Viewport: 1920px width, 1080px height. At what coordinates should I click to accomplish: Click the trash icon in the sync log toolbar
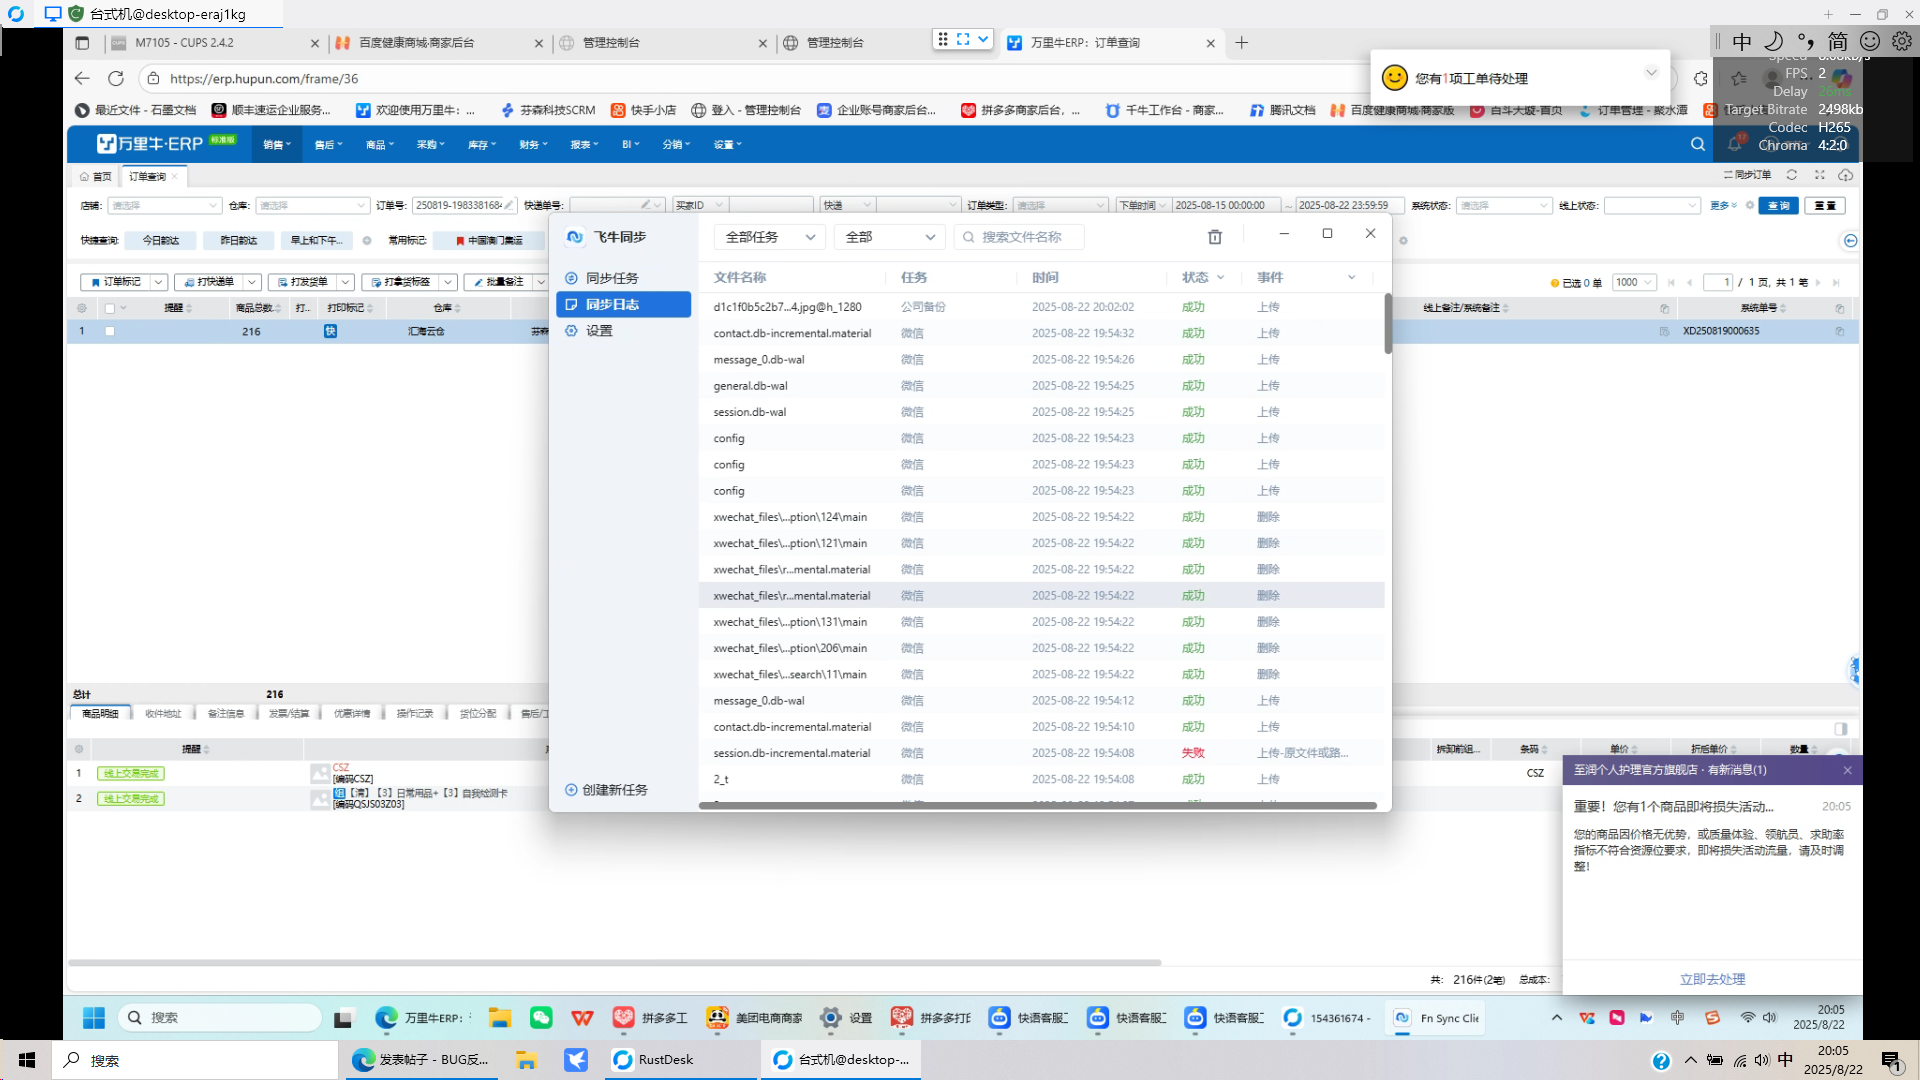point(1215,237)
